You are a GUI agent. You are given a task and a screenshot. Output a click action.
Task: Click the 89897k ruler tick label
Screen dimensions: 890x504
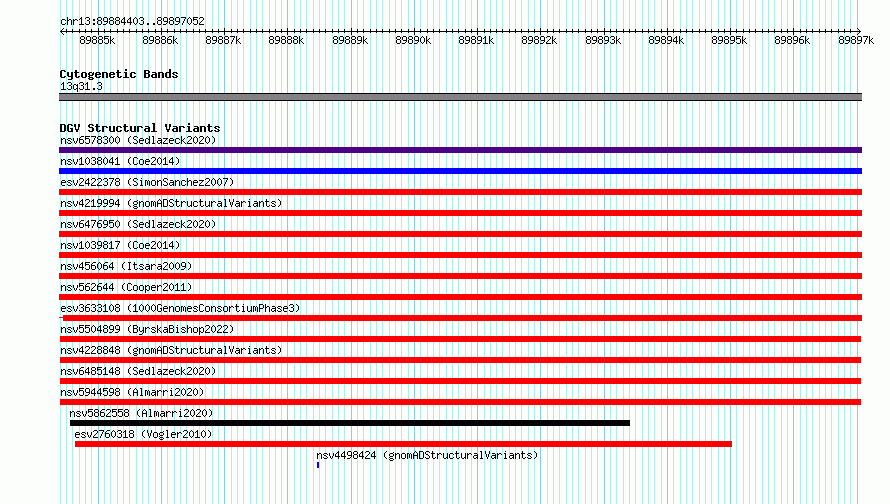pyautogui.click(x=856, y=40)
